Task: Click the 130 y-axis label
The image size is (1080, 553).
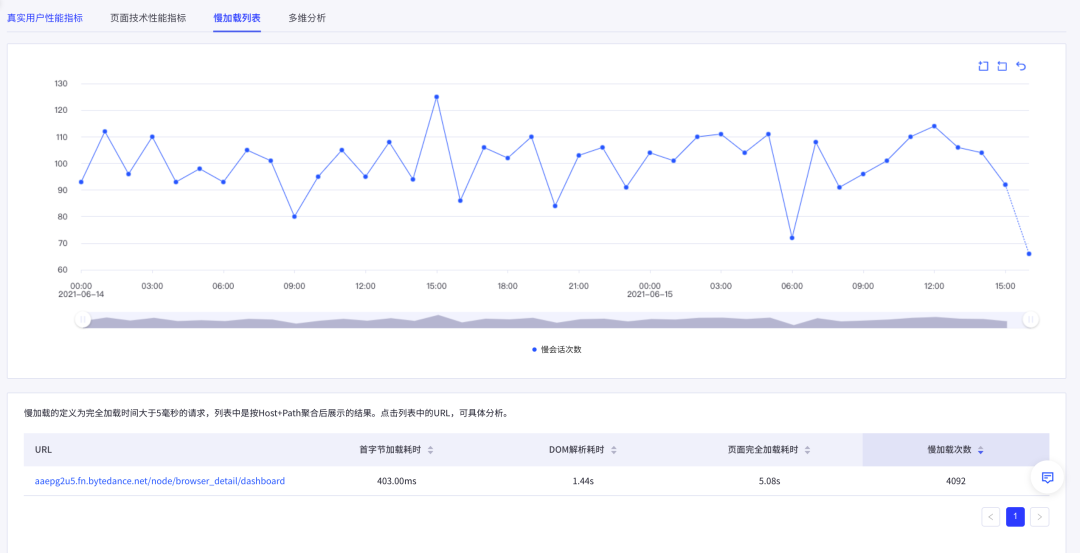Action: coord(61,83)
